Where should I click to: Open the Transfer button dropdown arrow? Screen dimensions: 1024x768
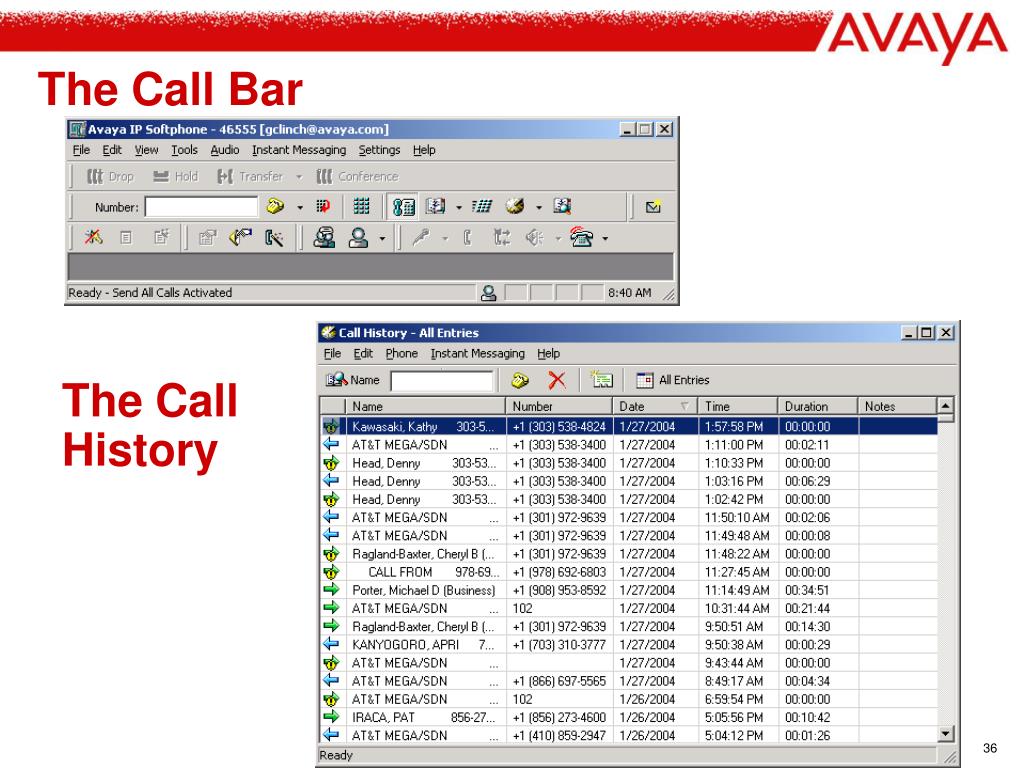(299, 177)
